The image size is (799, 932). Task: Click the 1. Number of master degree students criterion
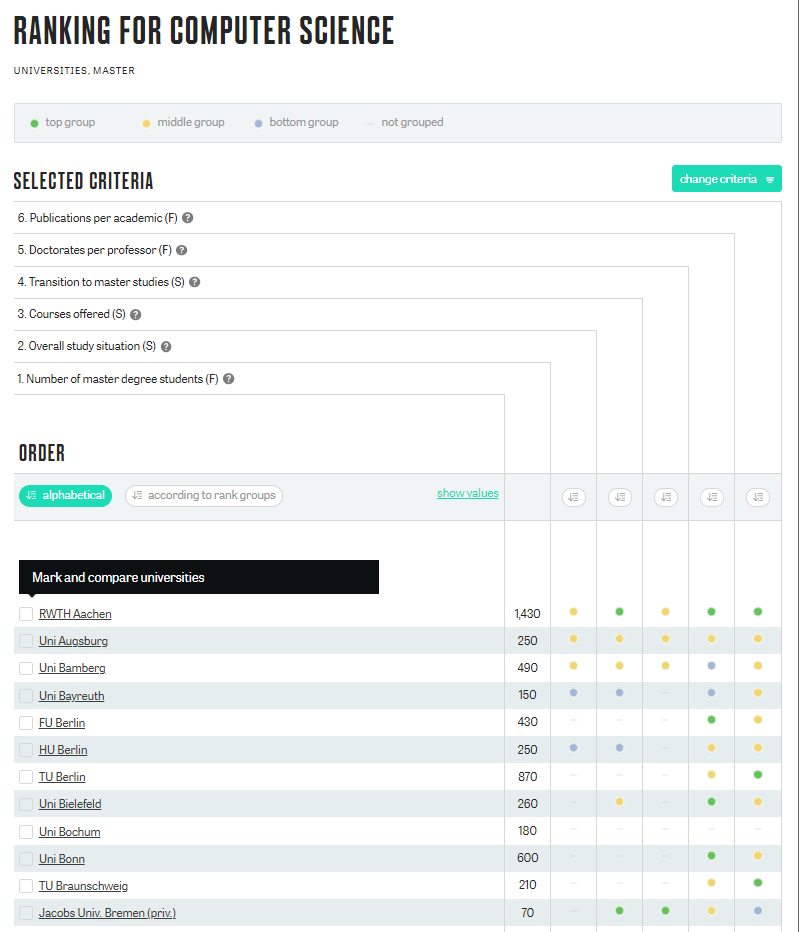point(118,379)
